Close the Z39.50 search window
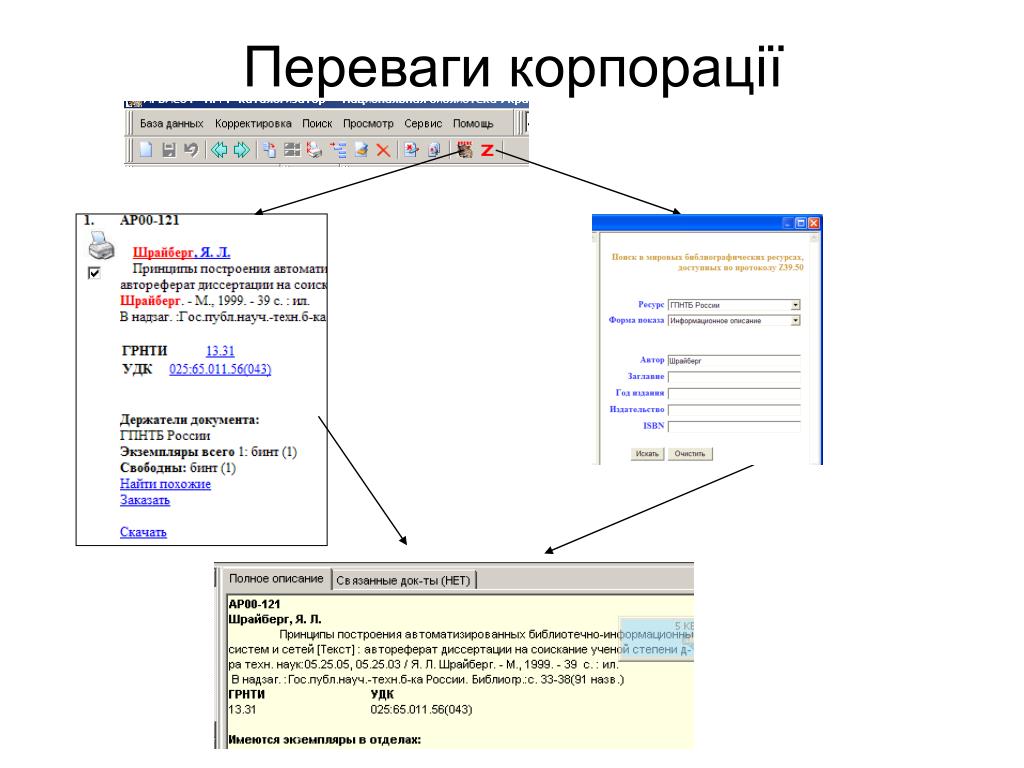Viewport: 1024px width, 768px height. click(814, 223)
